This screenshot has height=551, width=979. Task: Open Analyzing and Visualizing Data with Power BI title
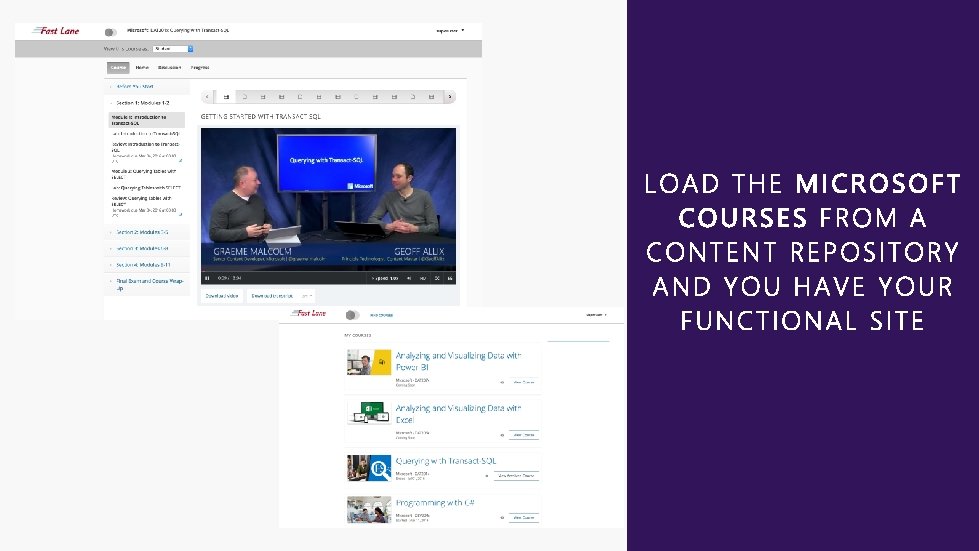coord(458,361)
